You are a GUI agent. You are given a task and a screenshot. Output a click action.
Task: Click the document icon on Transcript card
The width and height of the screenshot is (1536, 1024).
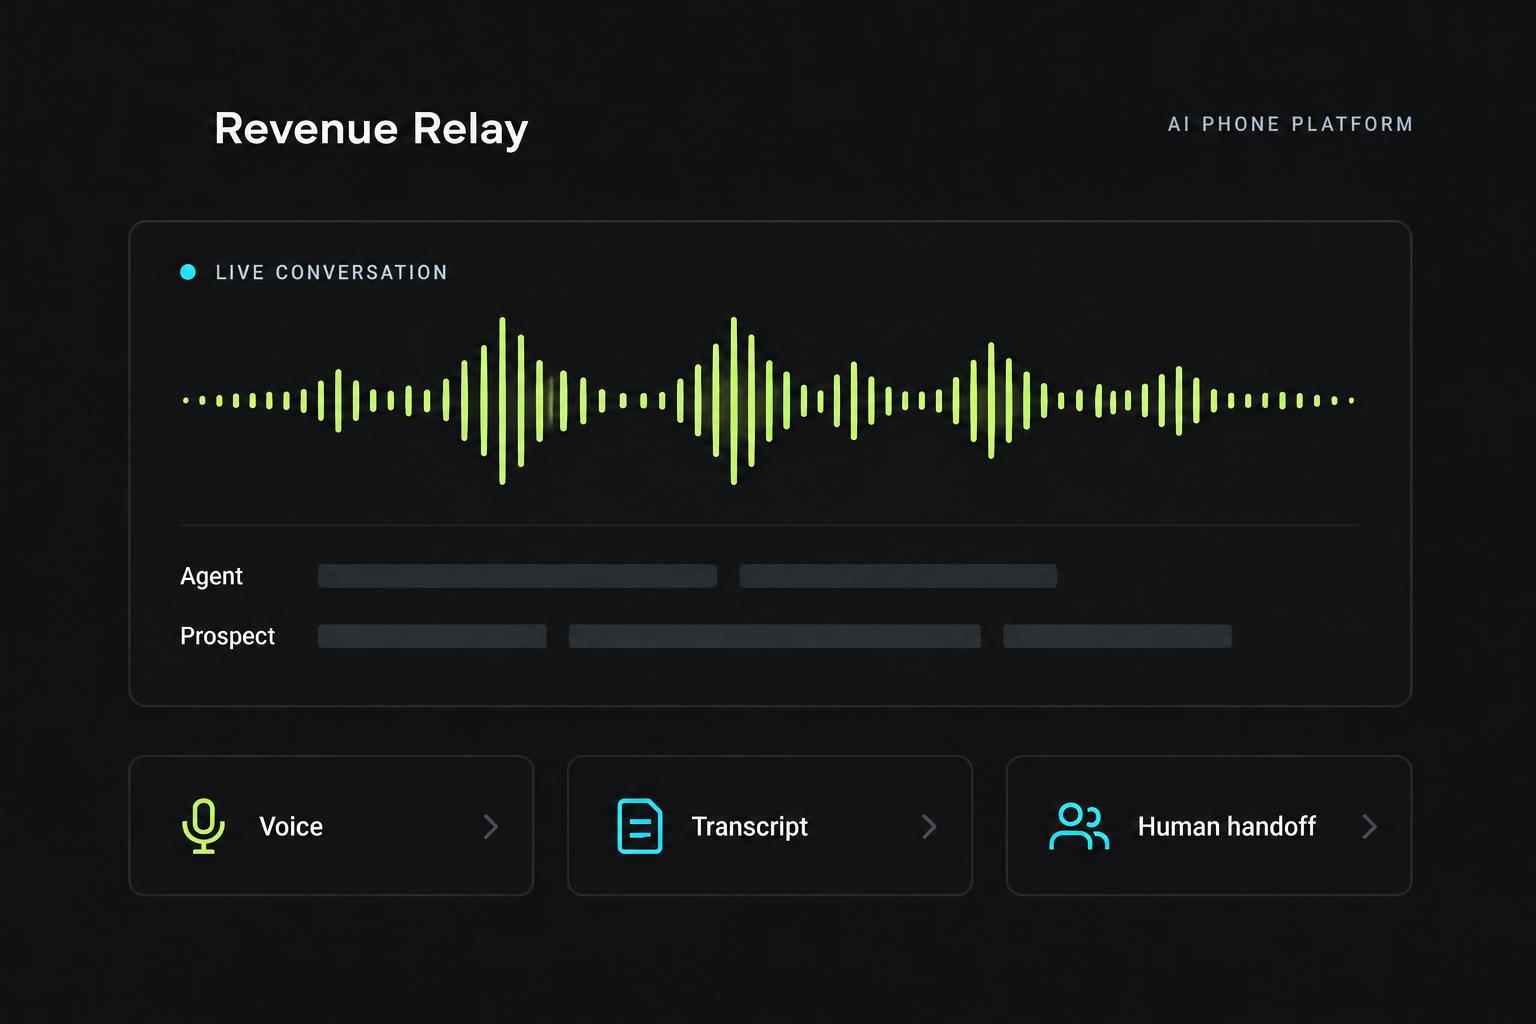[640, 826]
